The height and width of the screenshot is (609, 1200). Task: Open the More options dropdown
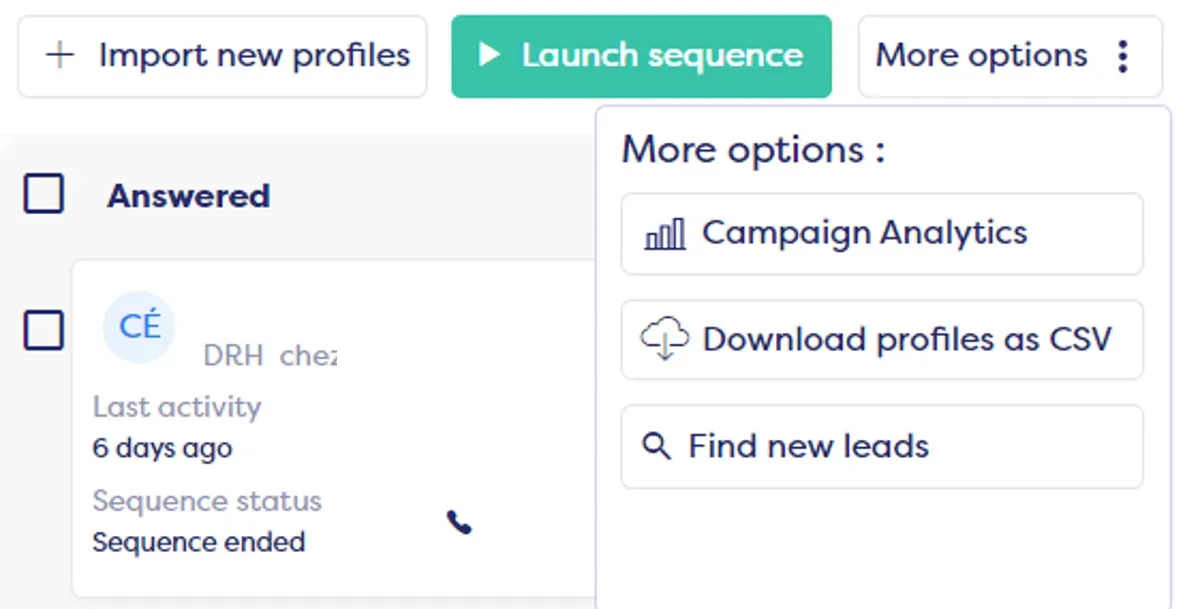[x=1010, y=57]
